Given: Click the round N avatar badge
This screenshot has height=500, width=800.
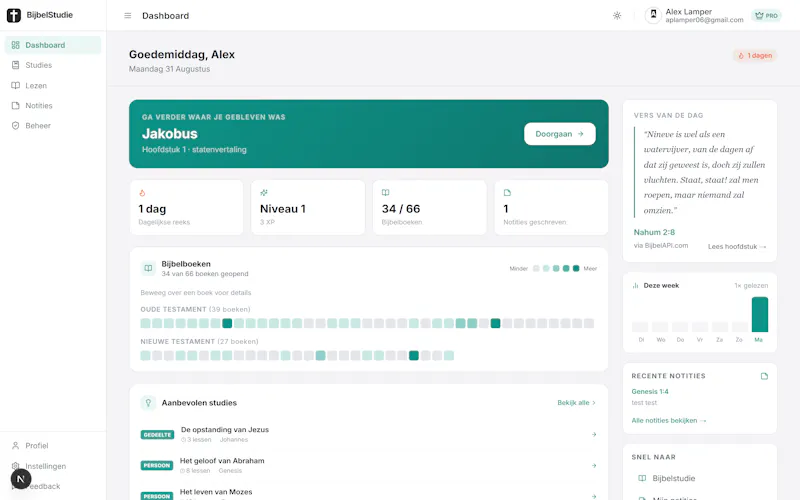Looking at the screenshot, I should pos(21,479).
